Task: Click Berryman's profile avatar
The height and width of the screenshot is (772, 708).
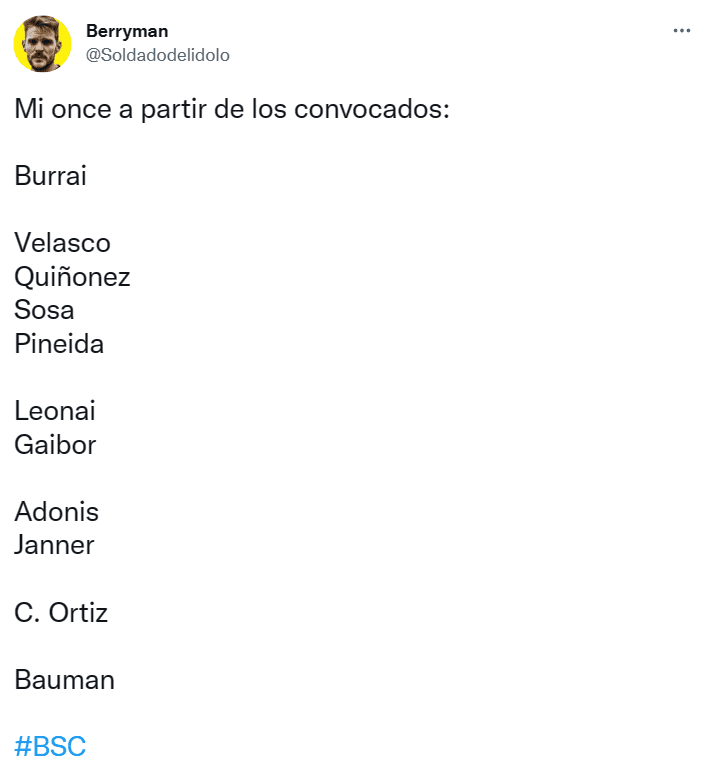Action: click(42, 44)
